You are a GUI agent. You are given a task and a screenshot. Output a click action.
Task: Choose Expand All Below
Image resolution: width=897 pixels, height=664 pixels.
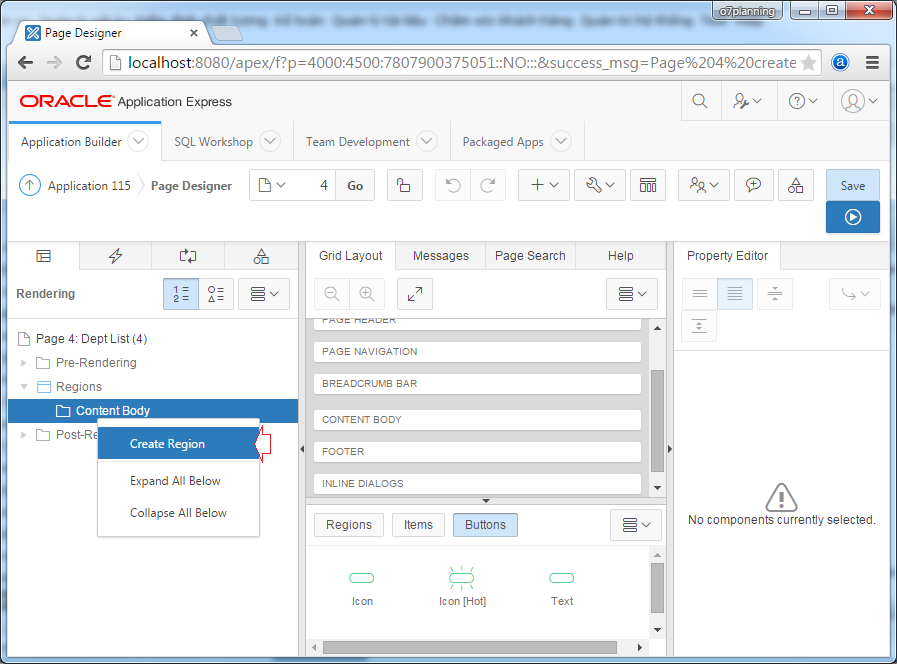(x=175, y=481)
